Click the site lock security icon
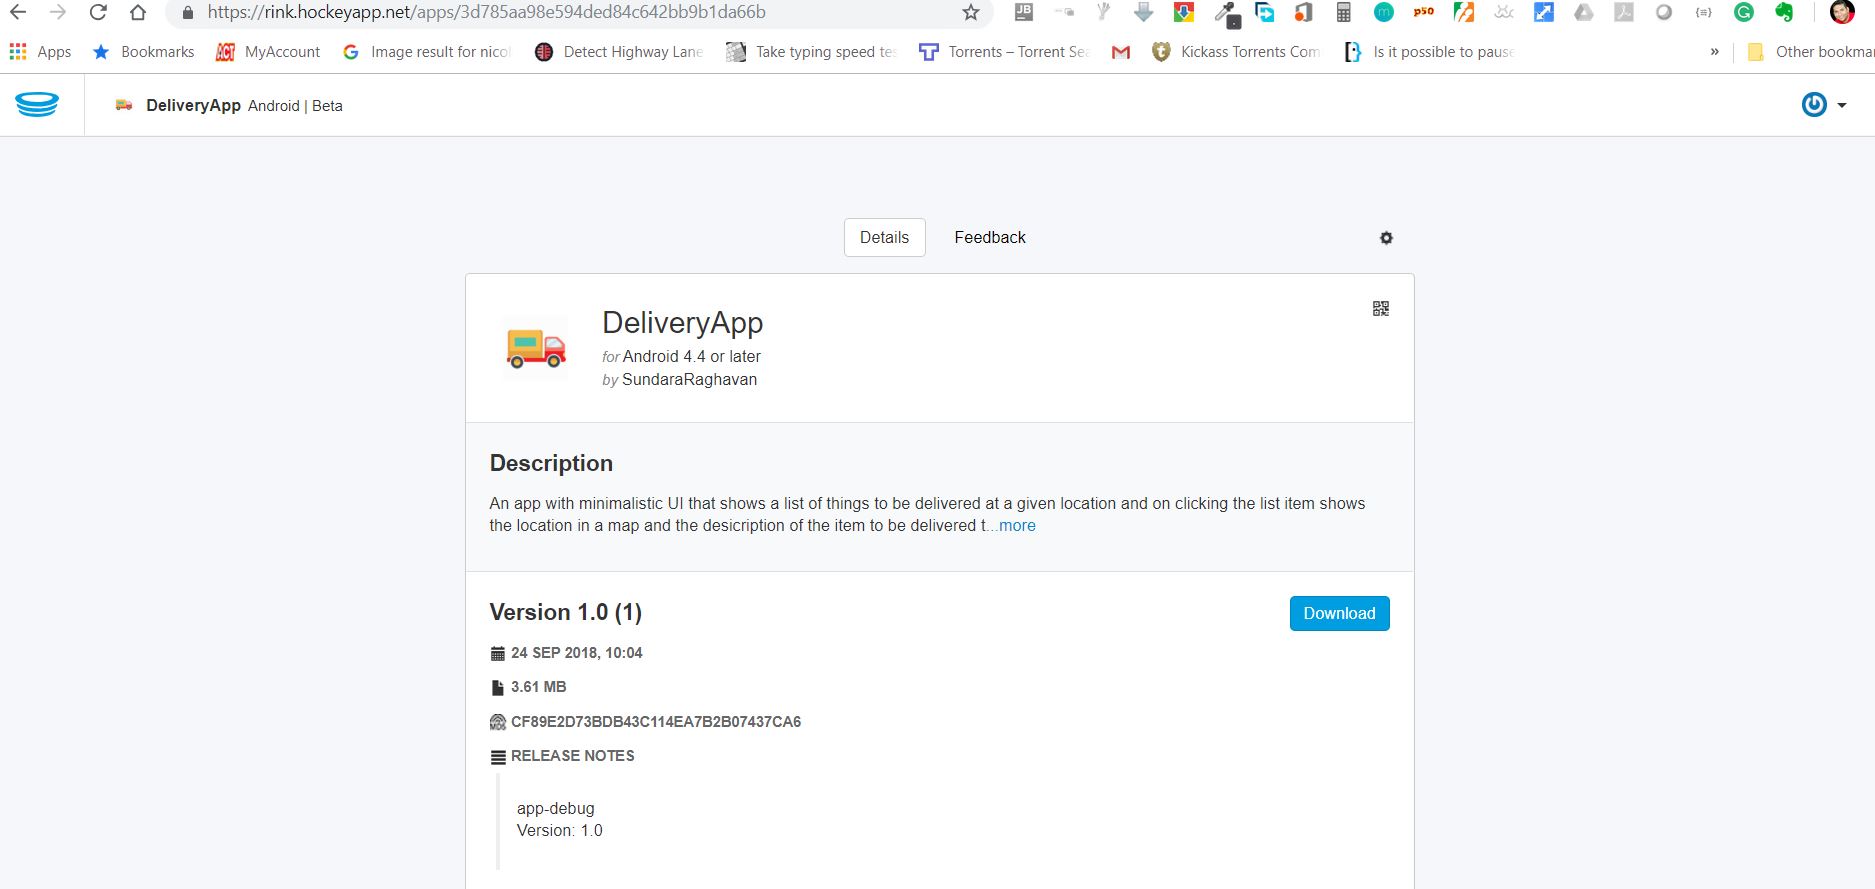The width and height of the screenshot is (1875, 889). click(x=187, y=13)
